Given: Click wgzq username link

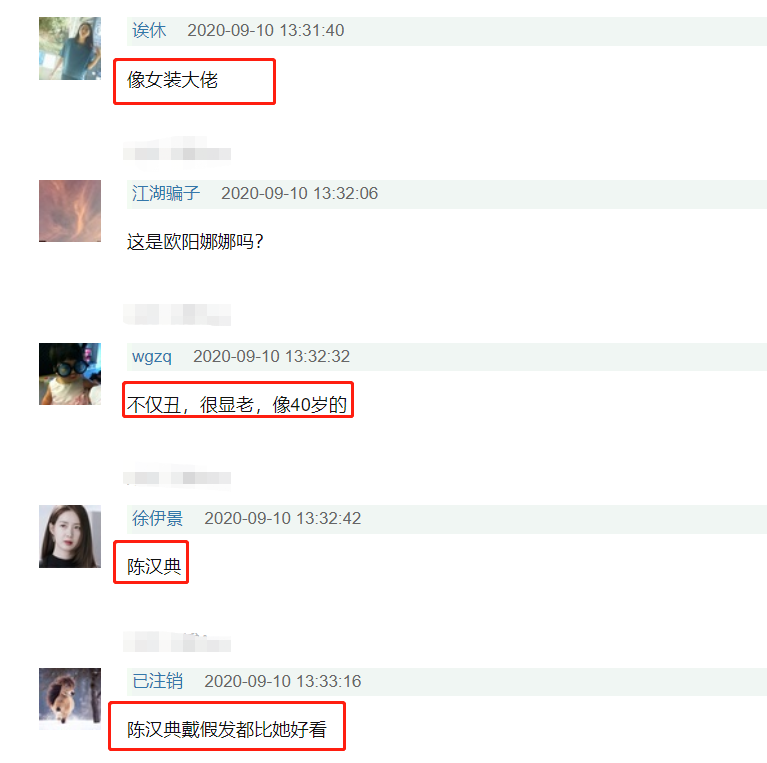Looking at the screenshot, I should pos(152,357).
